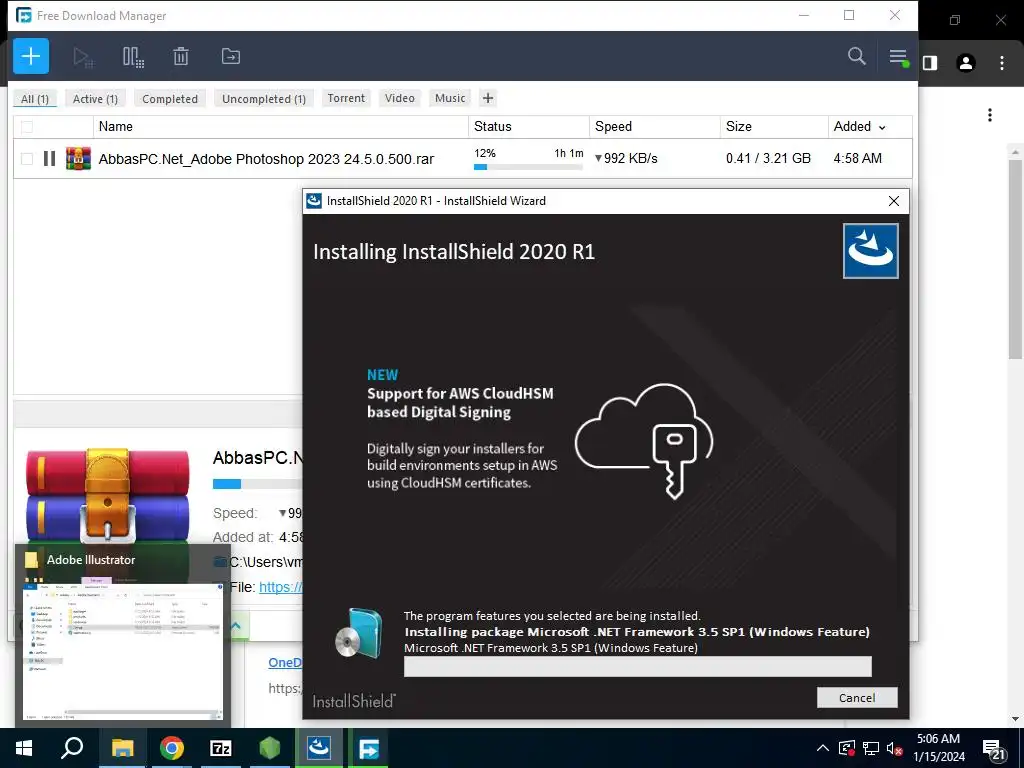Open network status in system tray
The height and width of the screenshot is (768, 1024).
(871, 748)
